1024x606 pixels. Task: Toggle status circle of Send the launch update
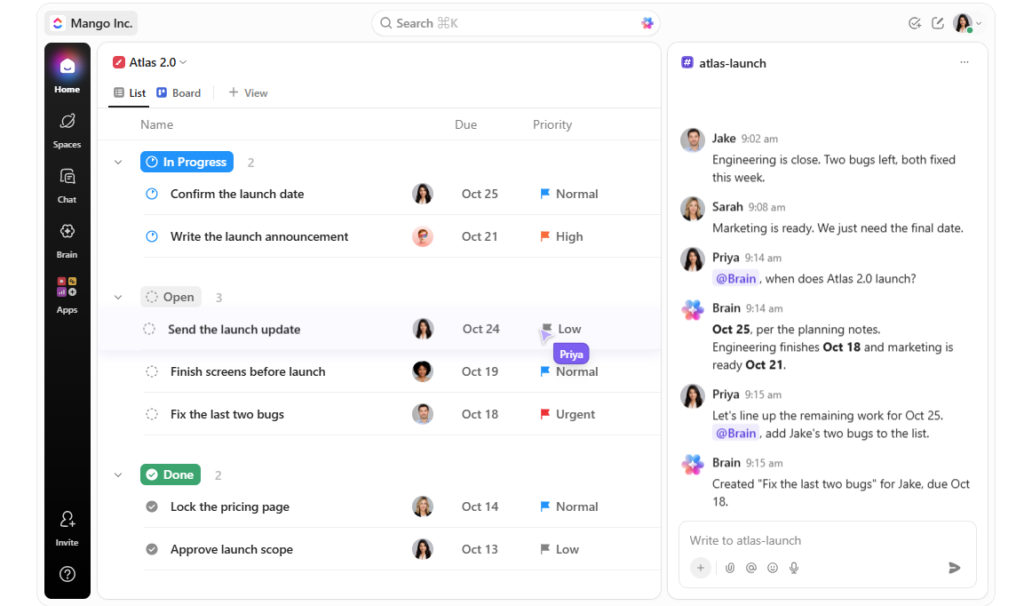click(149, 329)
